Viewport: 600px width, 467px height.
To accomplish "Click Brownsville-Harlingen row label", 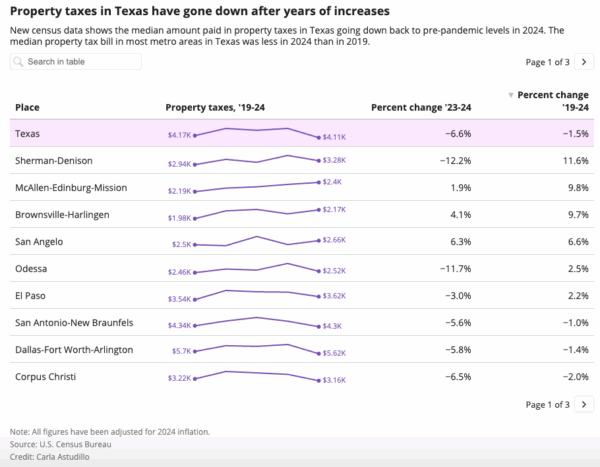I will pyautogui.click(x=62, y=214).
